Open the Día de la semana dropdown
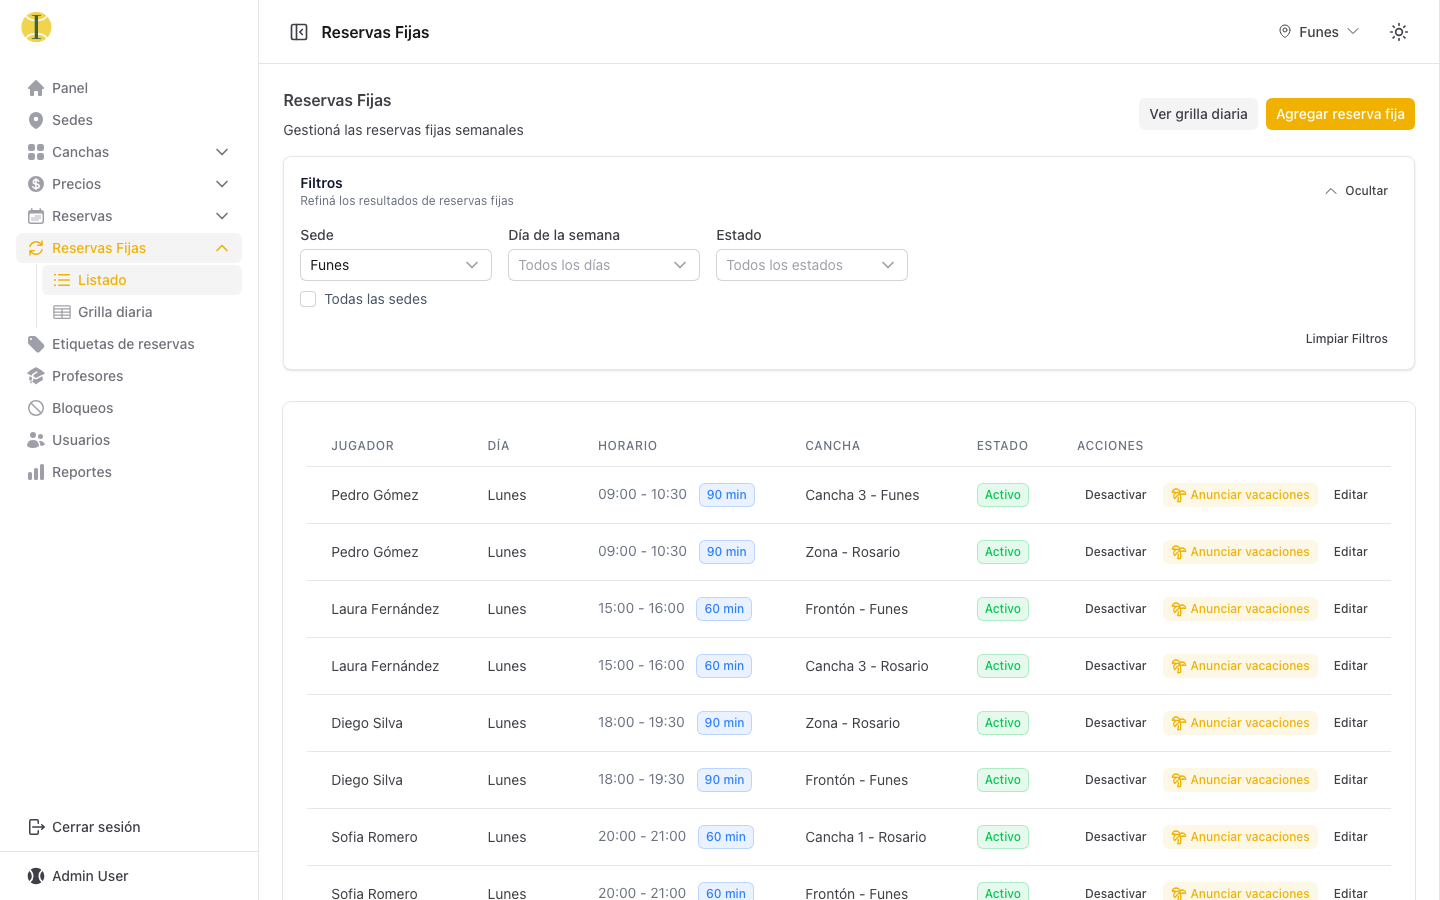 point(604,265)
